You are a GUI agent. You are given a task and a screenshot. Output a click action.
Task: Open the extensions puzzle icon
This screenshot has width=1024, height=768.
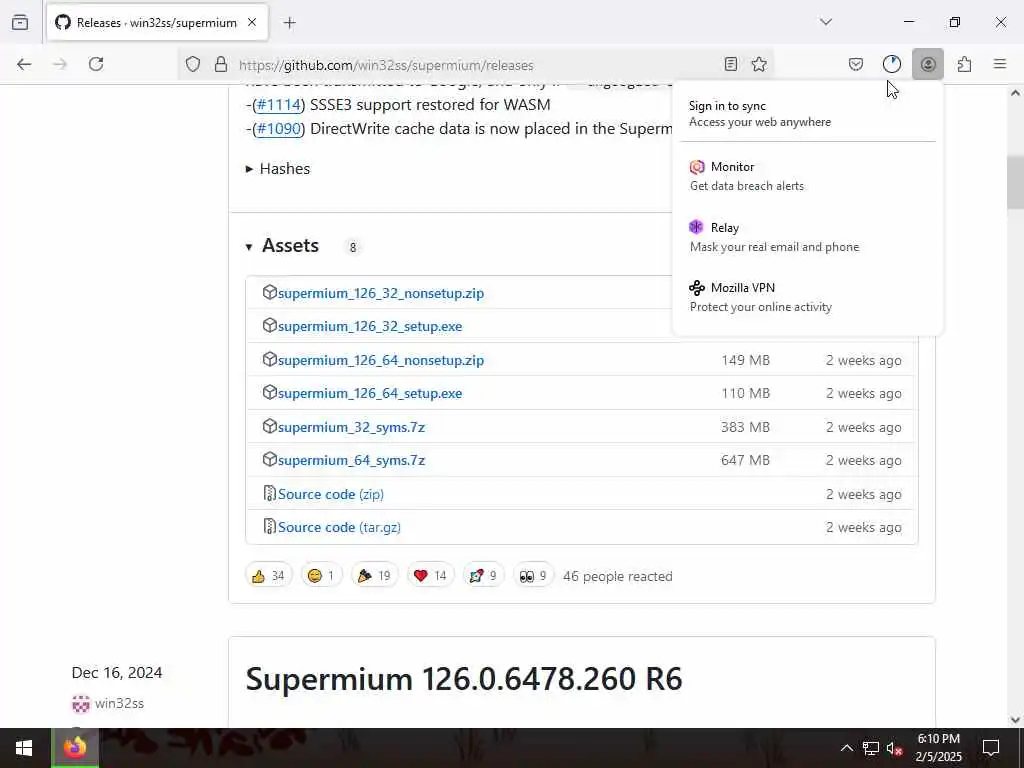pos(964,64)
